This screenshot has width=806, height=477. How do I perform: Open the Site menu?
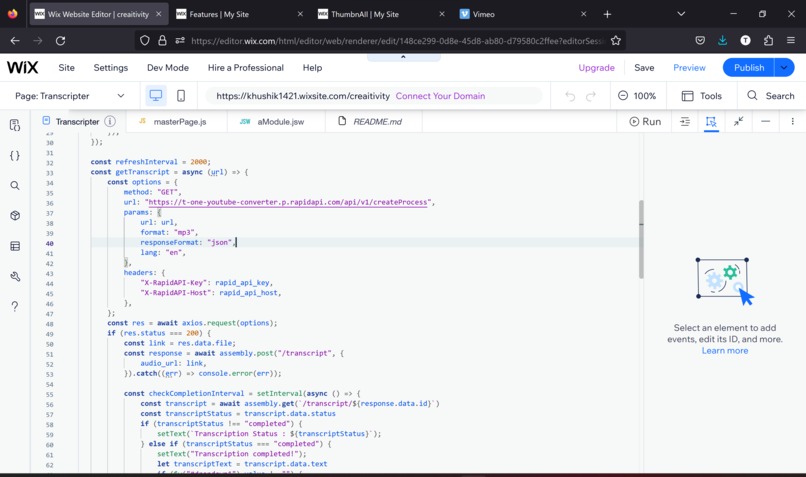66,68
